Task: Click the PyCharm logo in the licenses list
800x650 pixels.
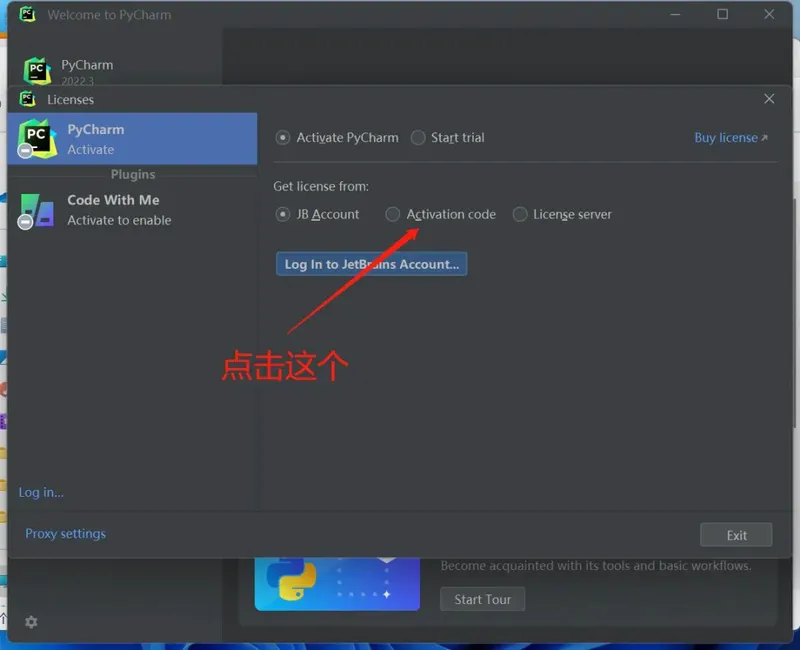Action: click(x=37, y=139)
